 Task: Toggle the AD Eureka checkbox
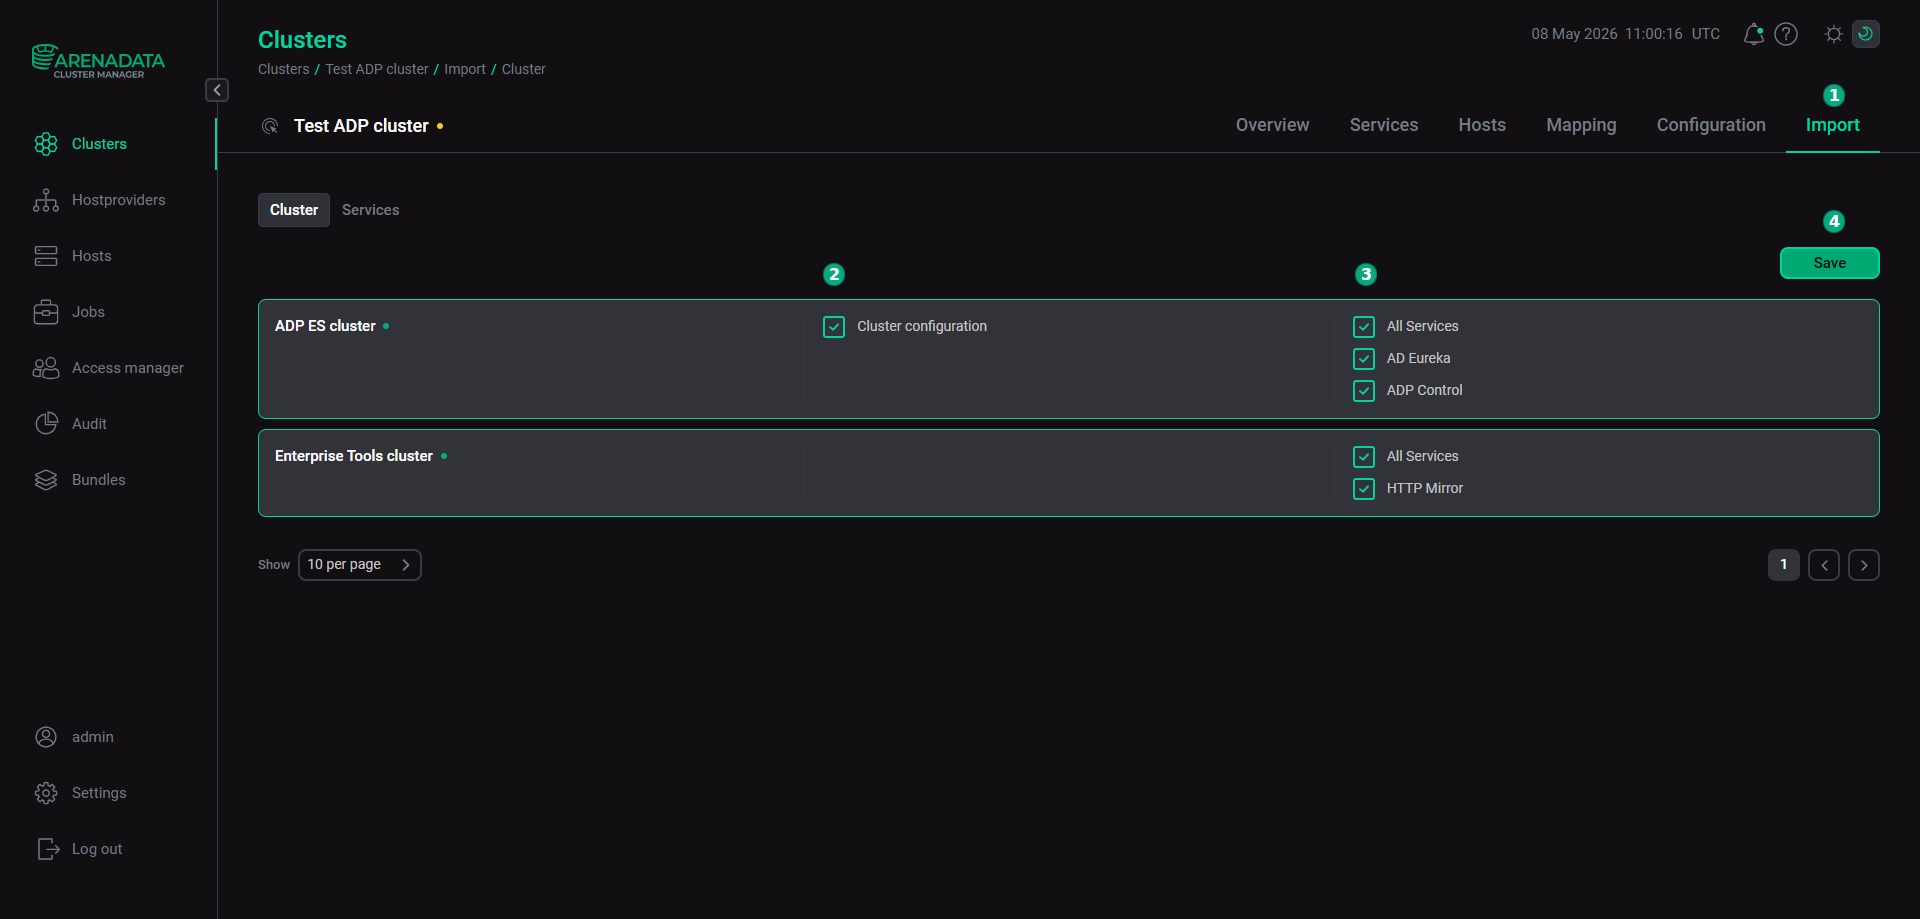(1364, 359)
